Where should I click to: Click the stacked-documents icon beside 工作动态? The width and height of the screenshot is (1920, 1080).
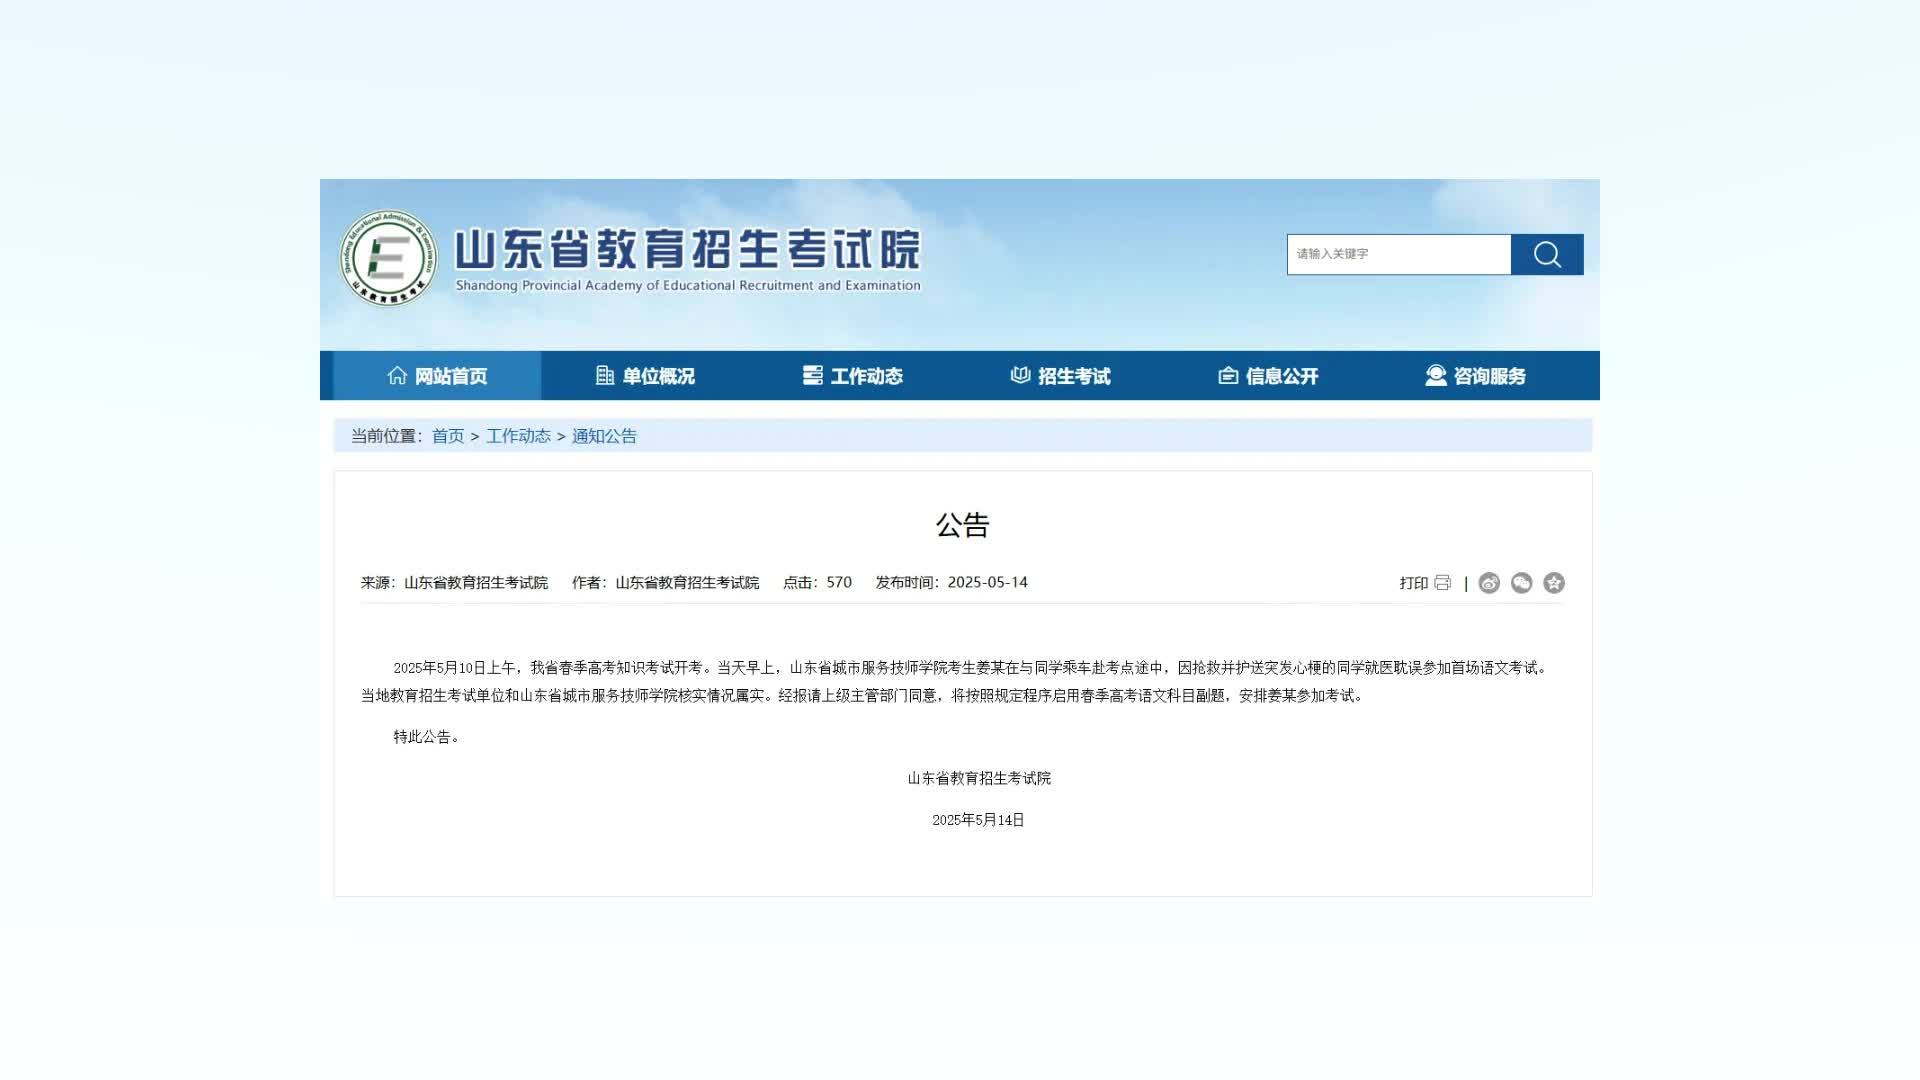click(813, 375)
